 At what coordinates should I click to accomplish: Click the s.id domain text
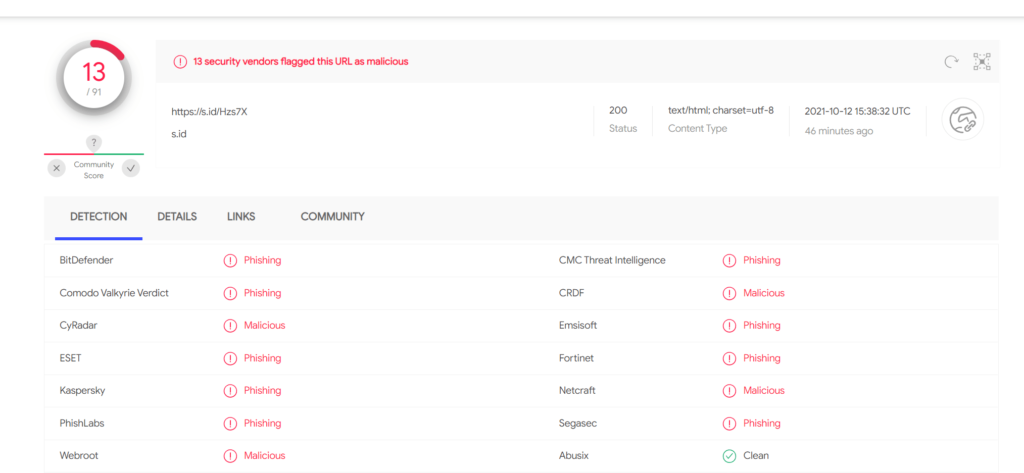[x=179, y=134]
